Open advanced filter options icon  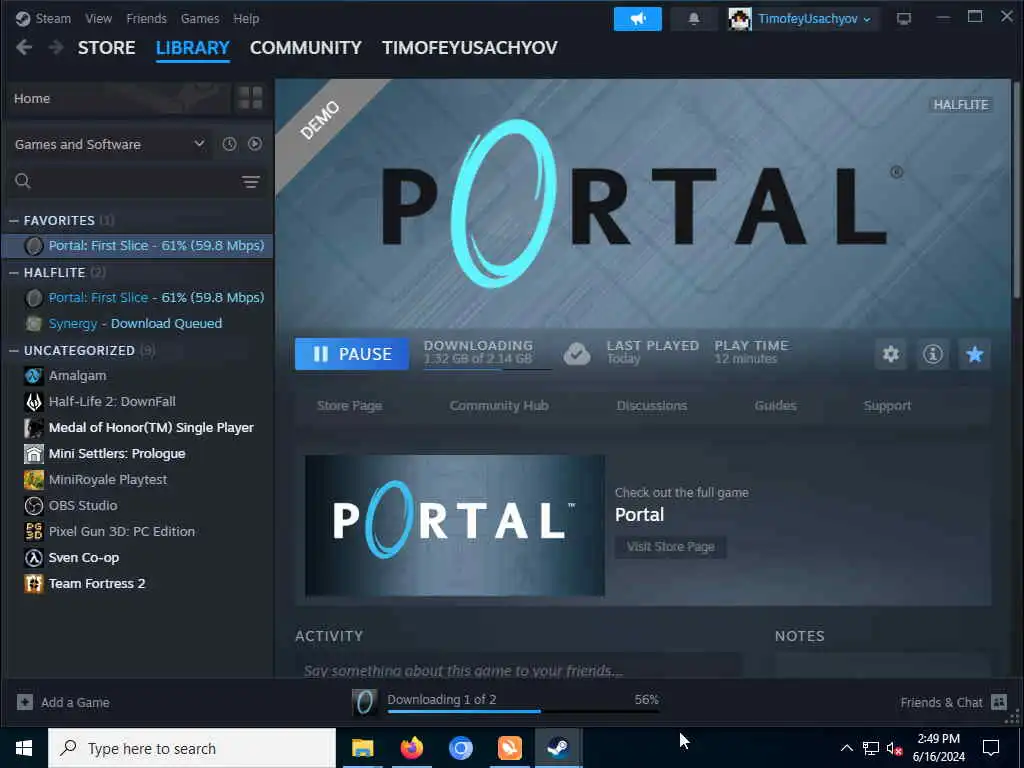point(251,182)
